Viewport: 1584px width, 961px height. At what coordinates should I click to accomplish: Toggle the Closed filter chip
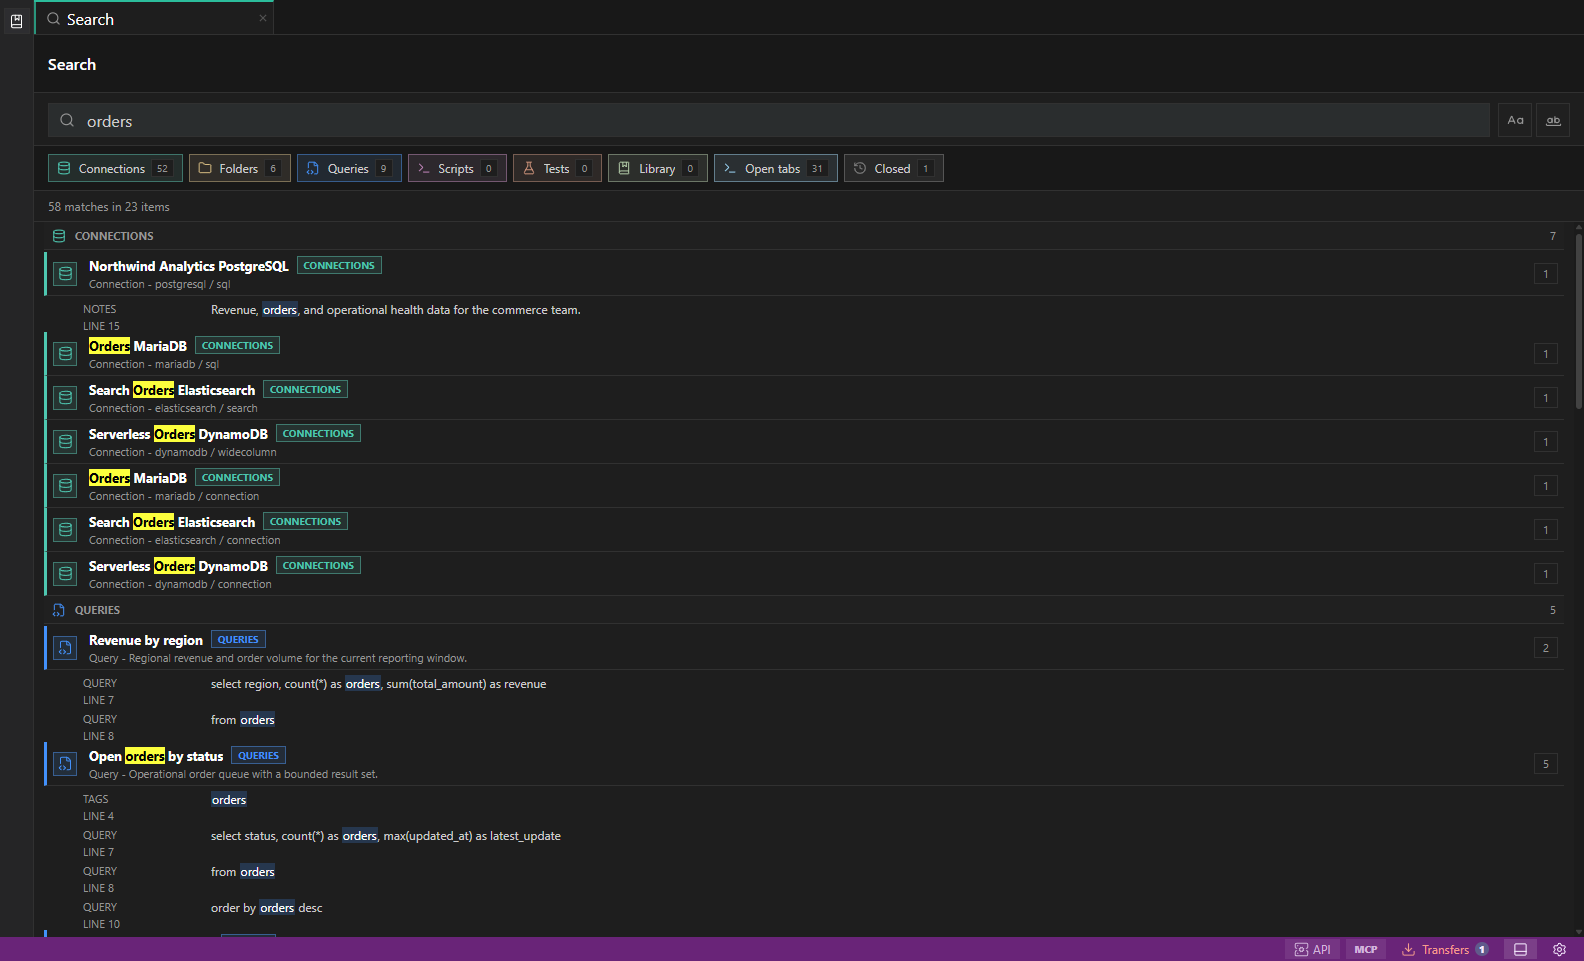coord(894,168)
